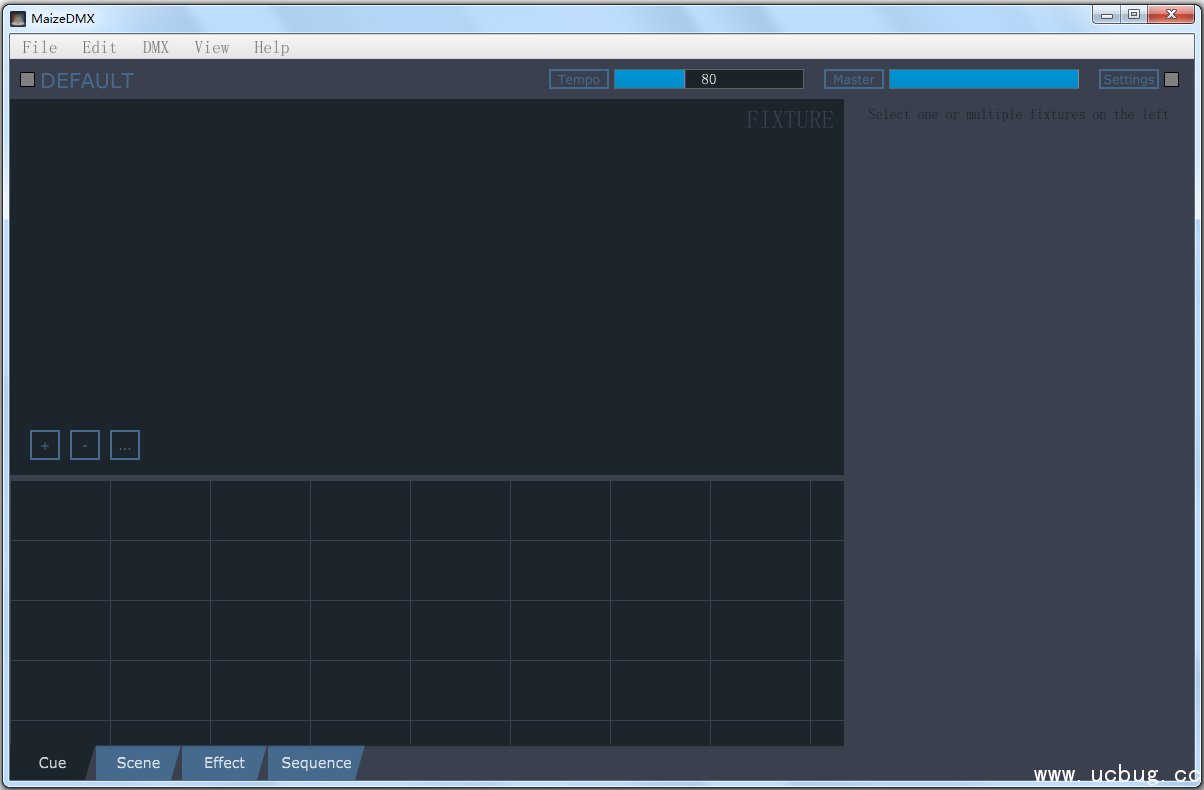Open the fixture more options ellipsis button
Image resolution: width=1204 pixels, height=790 pixels.
(125, 445)
